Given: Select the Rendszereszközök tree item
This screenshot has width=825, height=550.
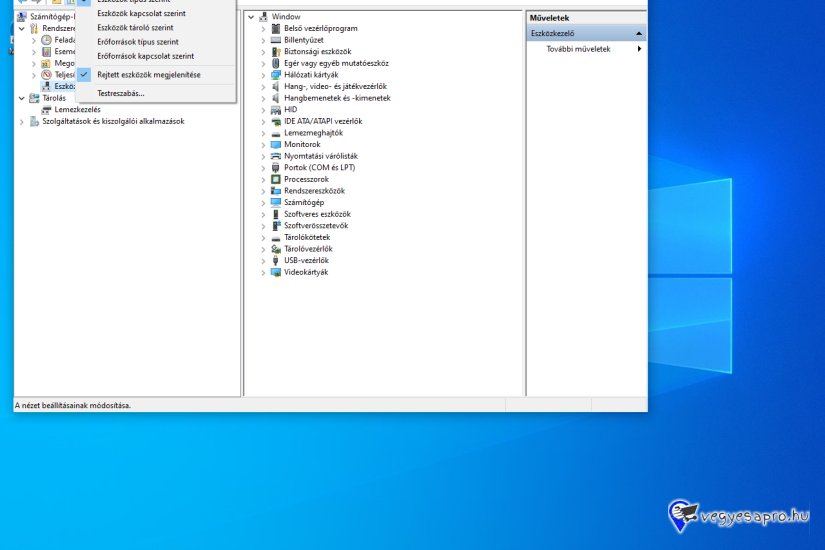Looking at the screenshot, I should point(314,191).
